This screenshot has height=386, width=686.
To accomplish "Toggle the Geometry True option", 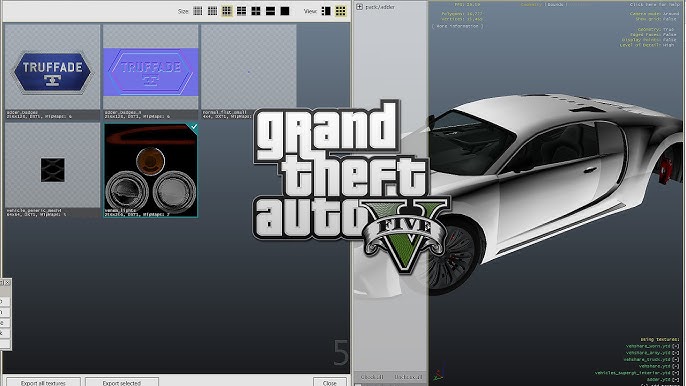I will point(655,30).
